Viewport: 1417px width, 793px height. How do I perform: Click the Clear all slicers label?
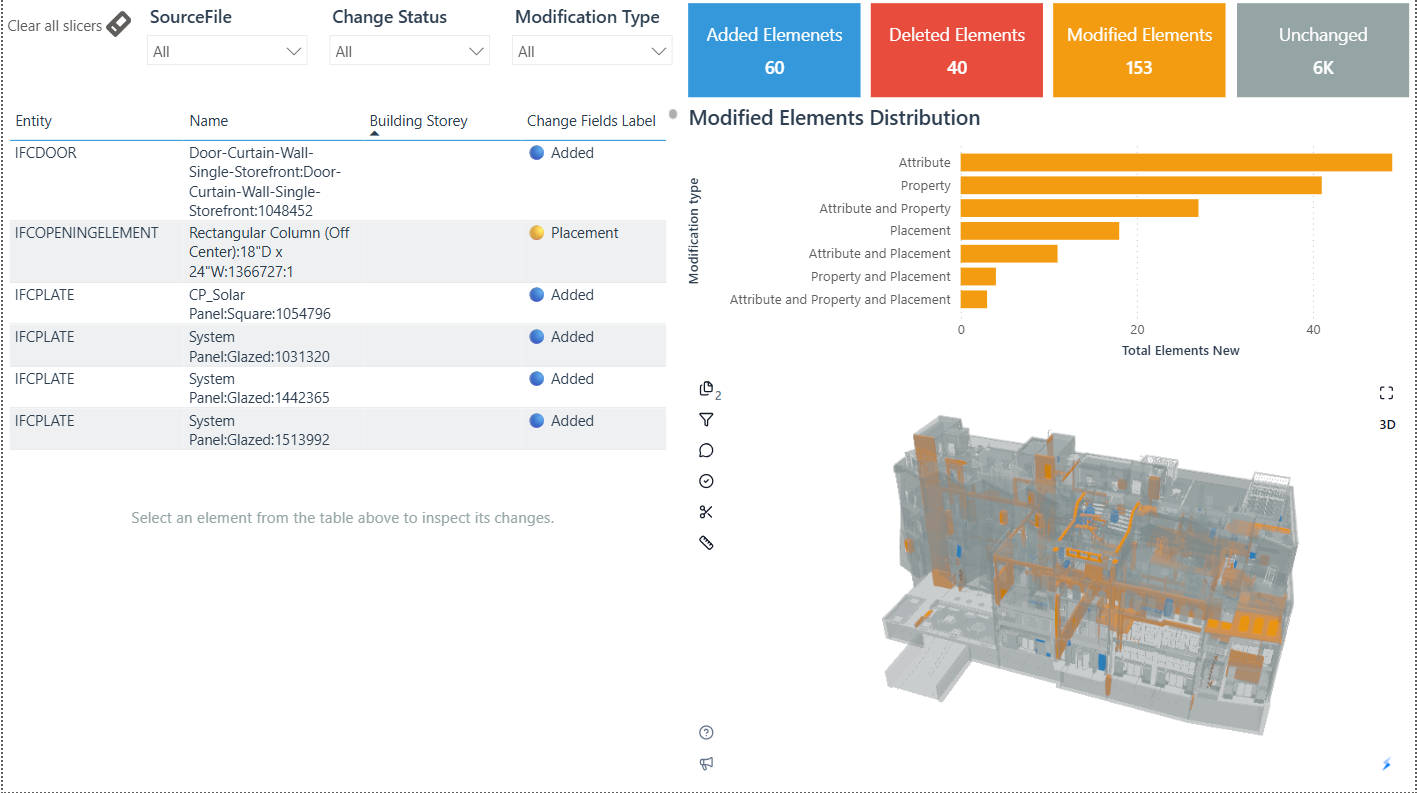point(55,25)
